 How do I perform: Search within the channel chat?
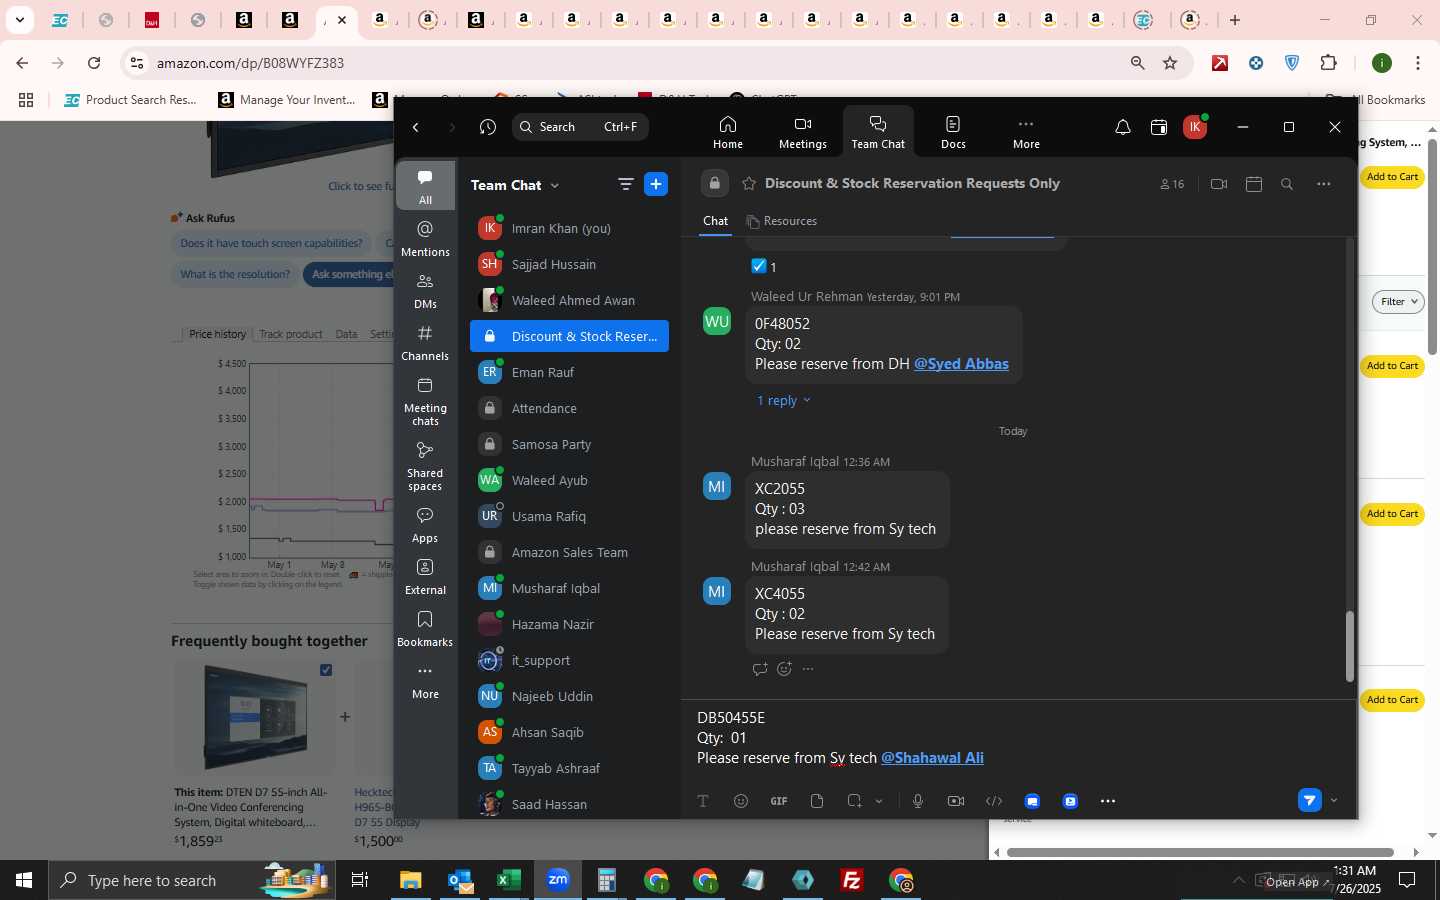pyautogui.click(x=1287, y=184)
